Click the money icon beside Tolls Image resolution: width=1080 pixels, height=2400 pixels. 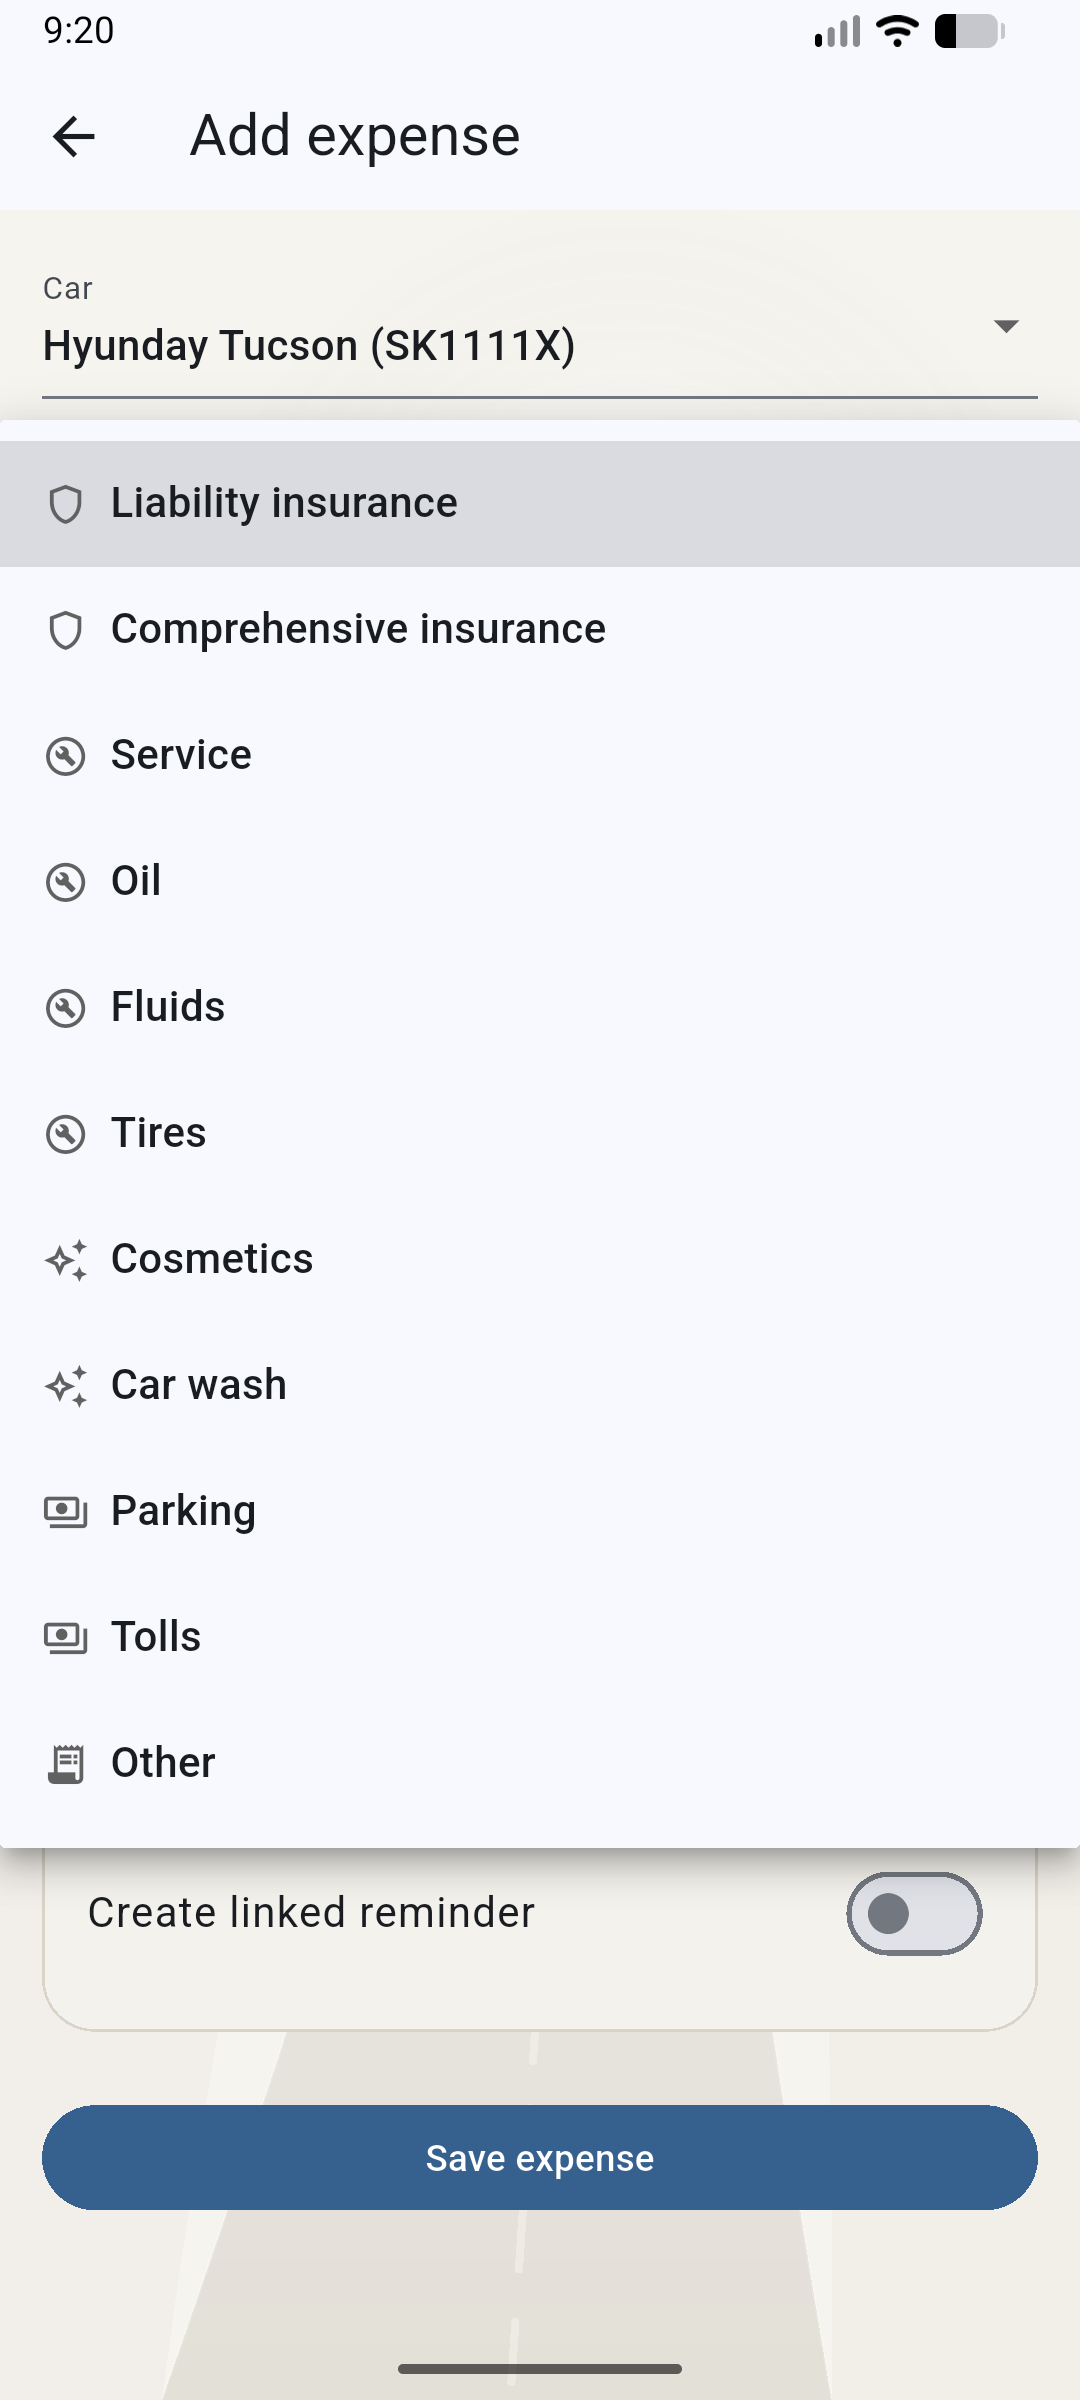66,1638
